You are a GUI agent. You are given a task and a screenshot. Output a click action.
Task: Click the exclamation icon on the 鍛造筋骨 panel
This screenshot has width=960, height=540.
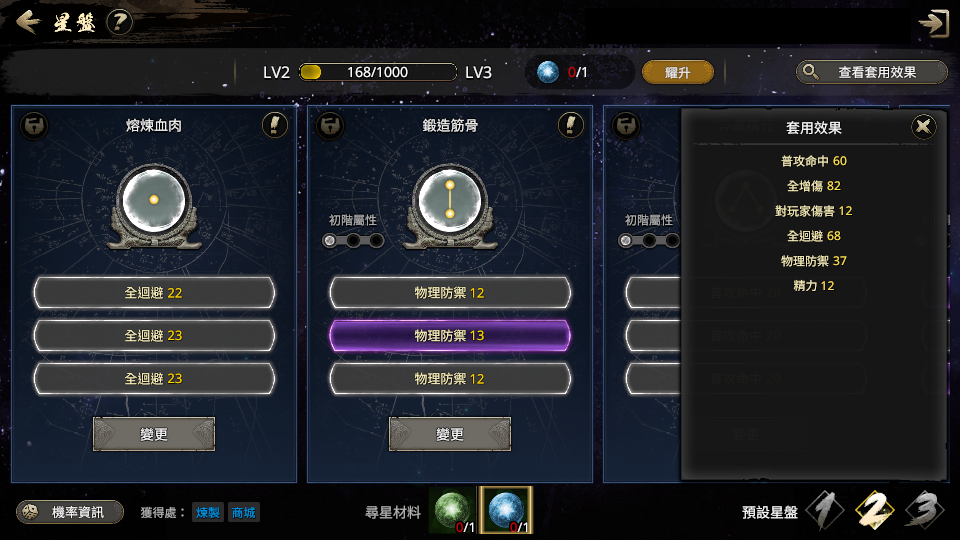tap(571, 126)
